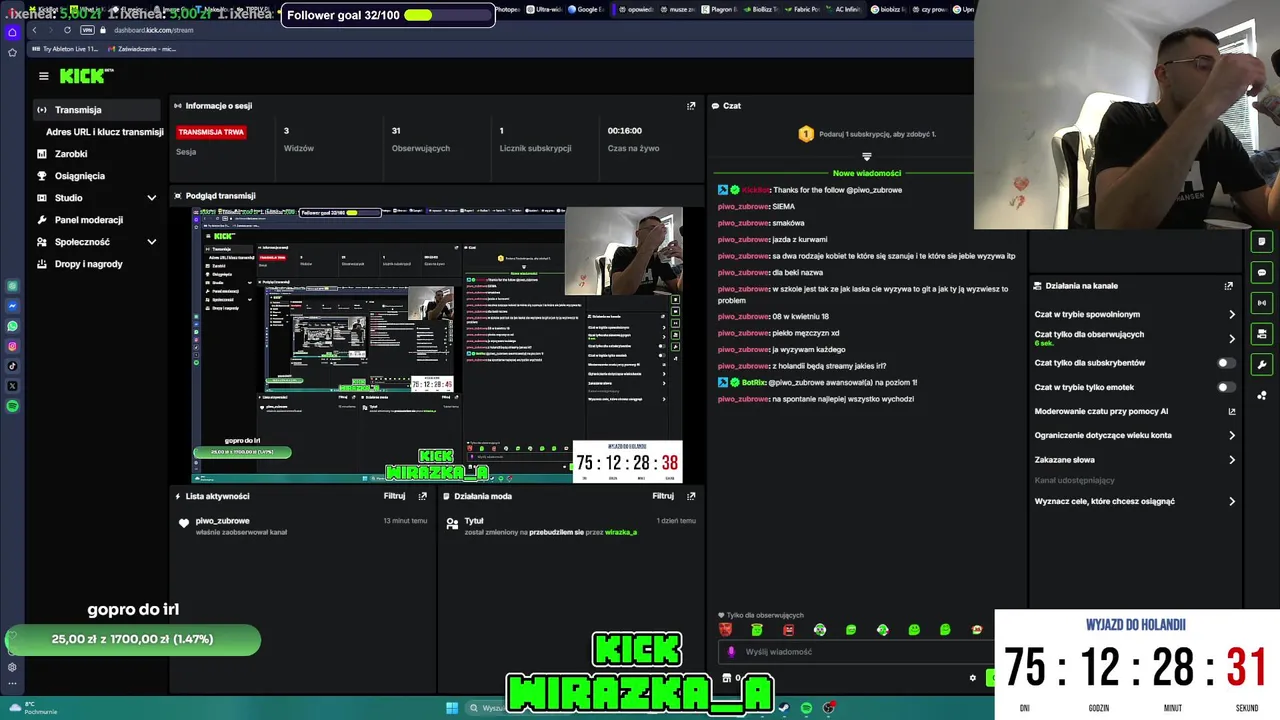Pick the headphones emote in chat
Image resolution: width=1280 pixels, height=720 pixels.
(820, 630)
